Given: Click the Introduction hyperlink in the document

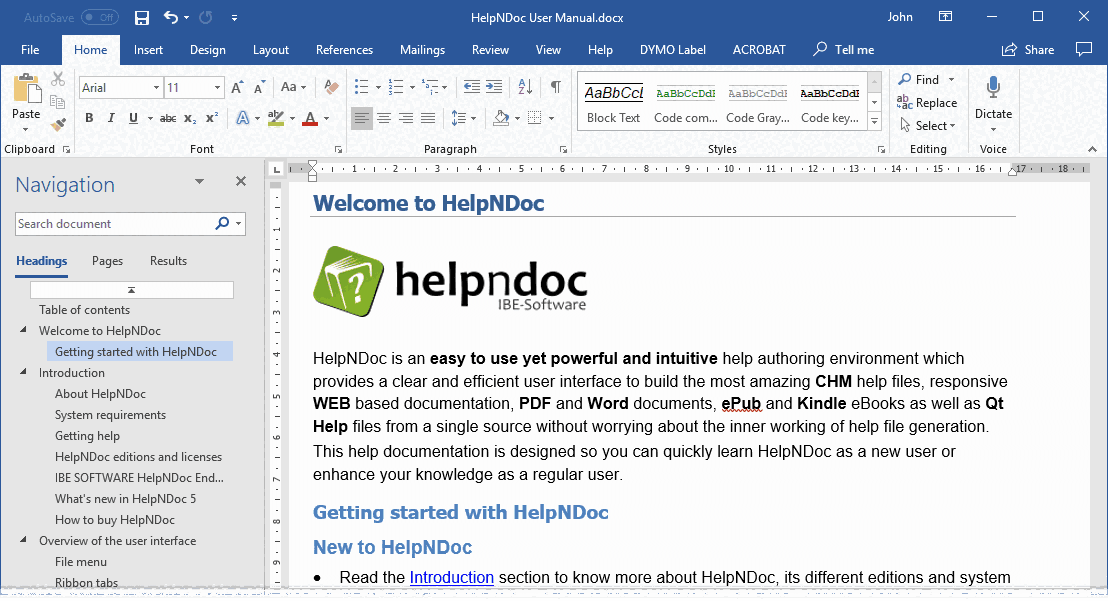Looking at the screenshot, I should [x=451, y=577].
